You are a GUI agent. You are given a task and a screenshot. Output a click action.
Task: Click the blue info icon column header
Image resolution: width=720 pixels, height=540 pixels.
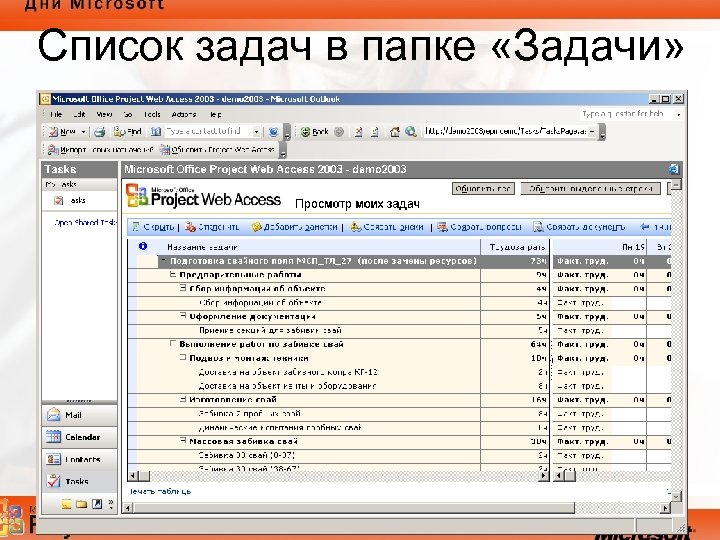pyautogui.click(x=143, y=246)
